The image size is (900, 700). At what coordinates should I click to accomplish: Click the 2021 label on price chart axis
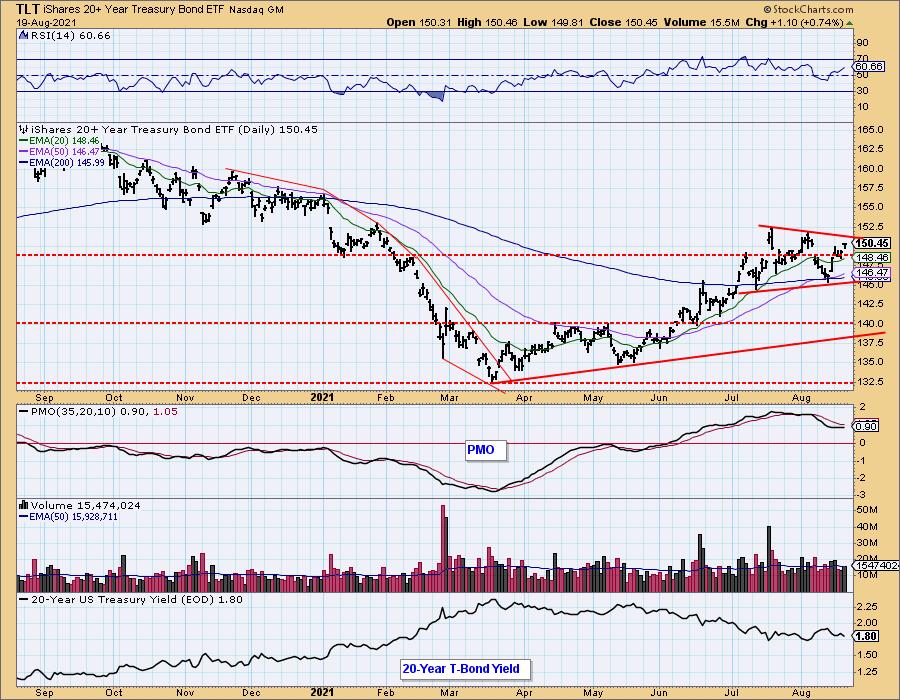322,397
